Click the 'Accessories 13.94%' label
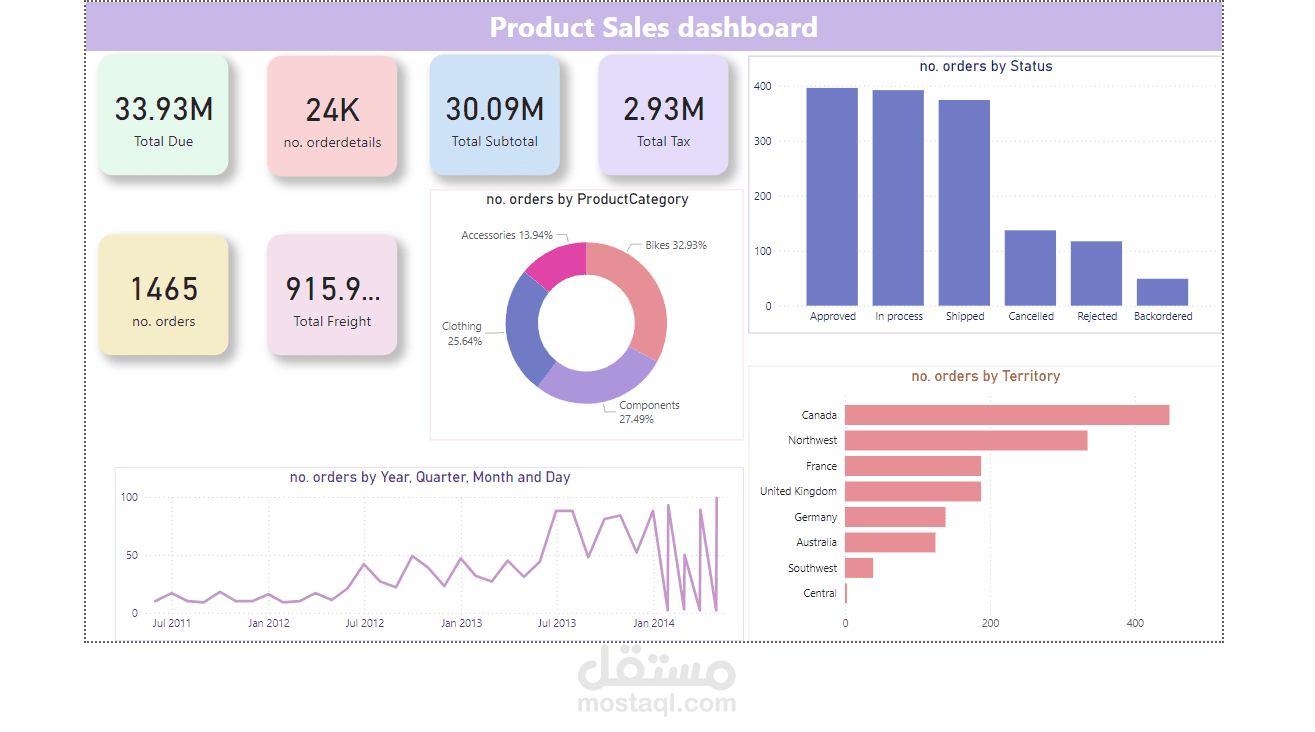 (x=507, y=235)
